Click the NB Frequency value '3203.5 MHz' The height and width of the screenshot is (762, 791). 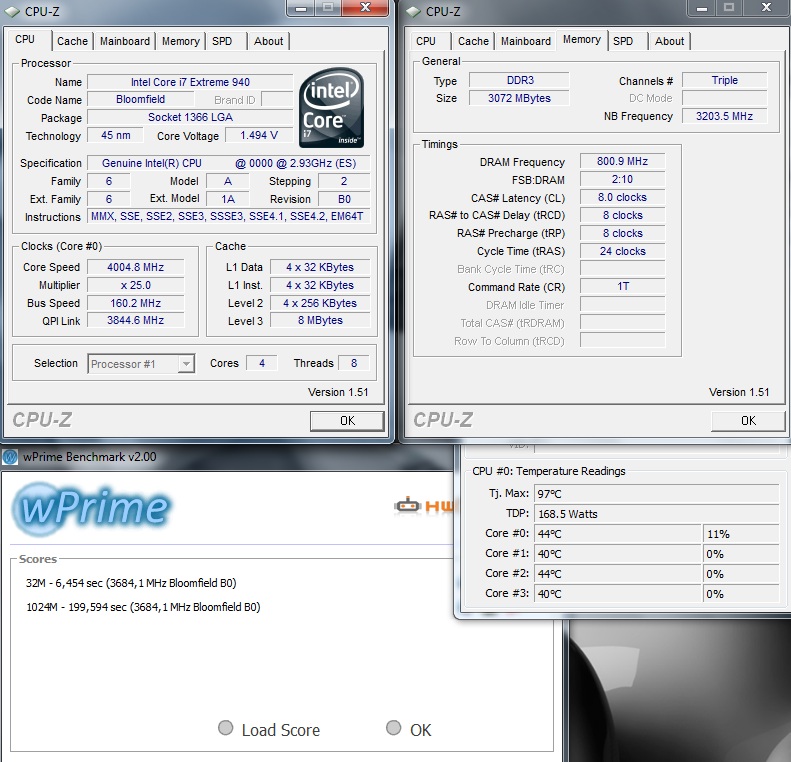(x=725, y=116)
